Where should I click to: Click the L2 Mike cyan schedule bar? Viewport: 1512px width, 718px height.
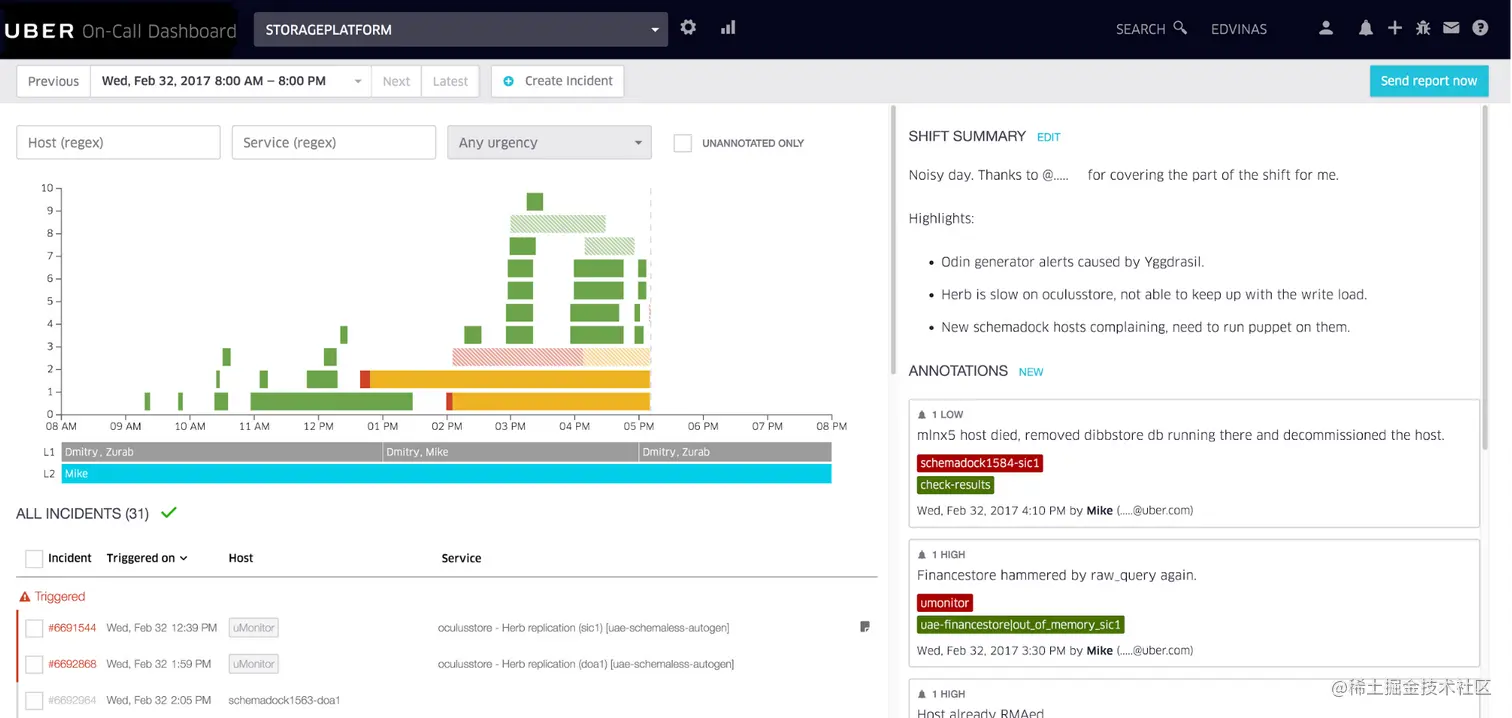446,474
